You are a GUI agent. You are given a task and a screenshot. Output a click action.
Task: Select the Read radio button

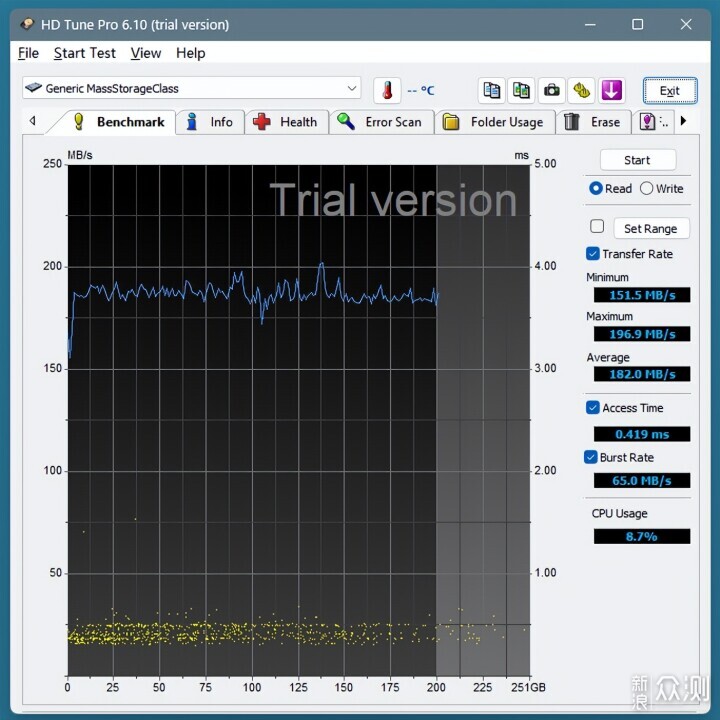click(596, 188)
